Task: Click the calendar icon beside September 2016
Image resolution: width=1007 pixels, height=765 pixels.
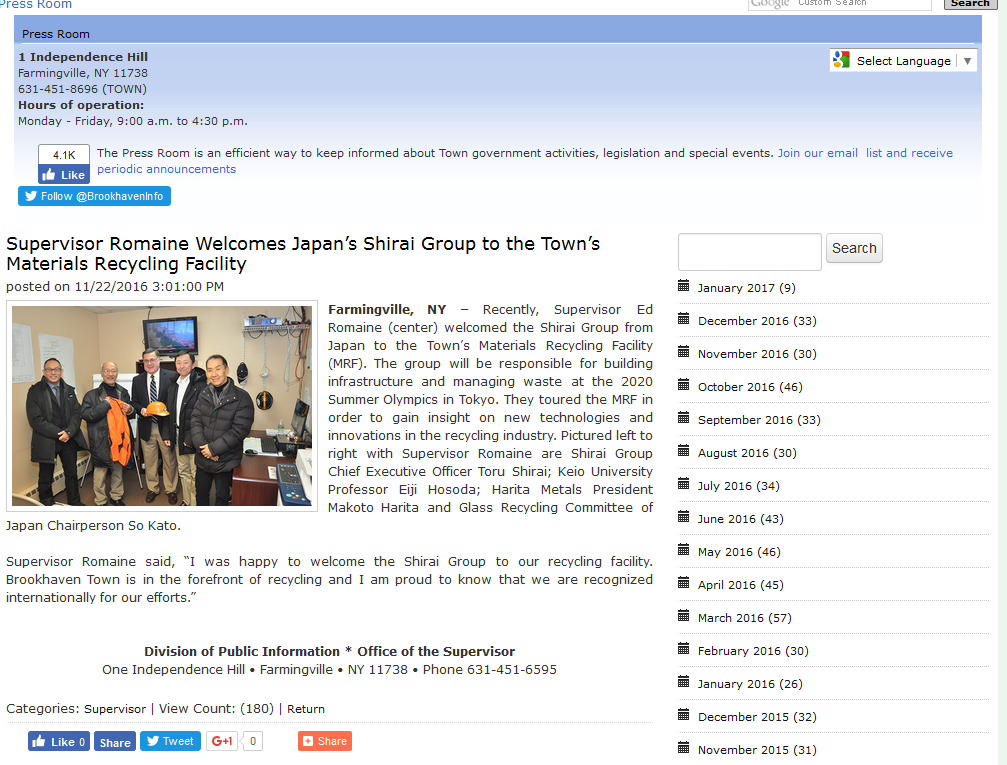Action: pos(683,418)
